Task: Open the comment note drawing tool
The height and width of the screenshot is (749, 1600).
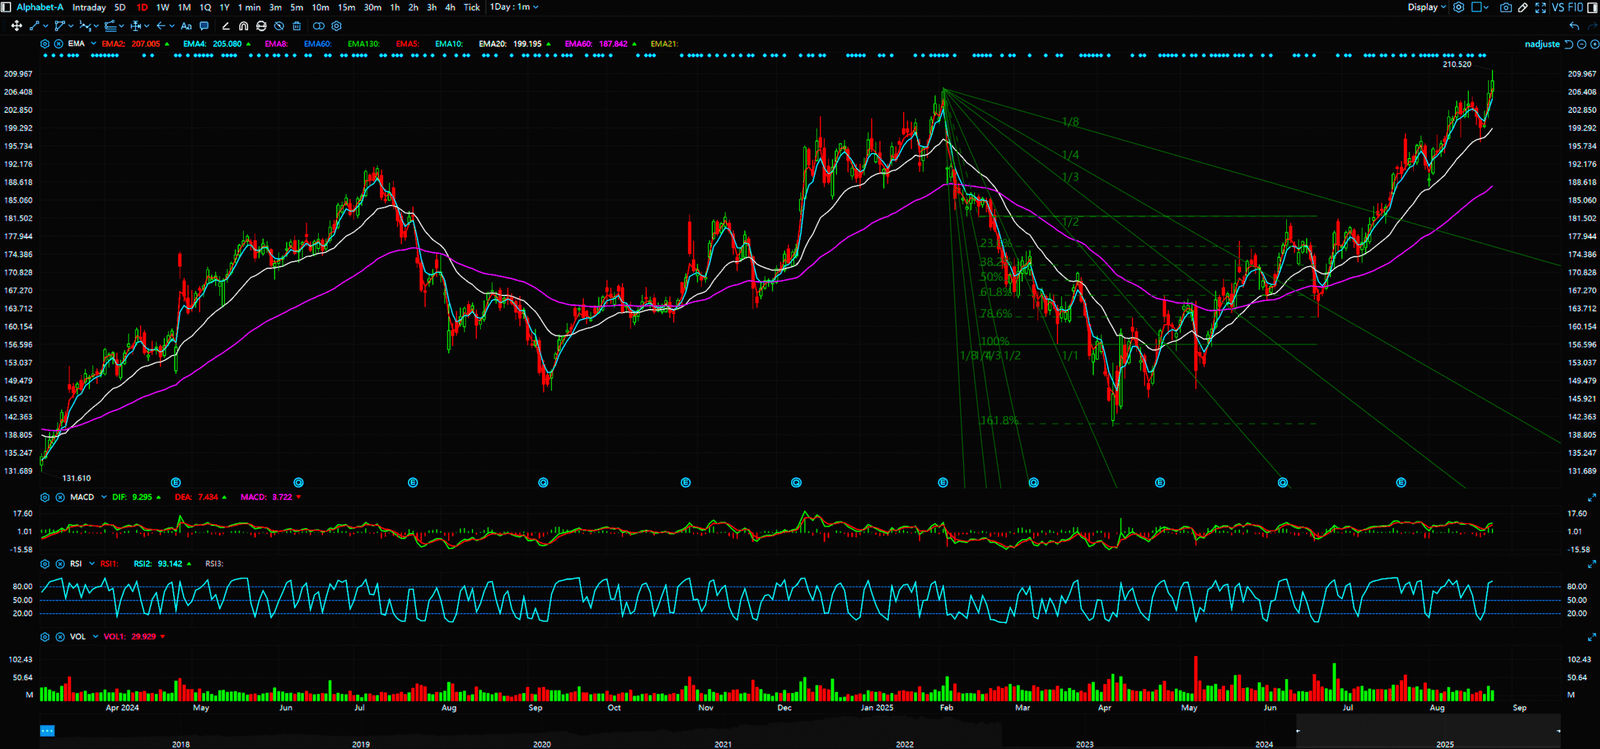Action: point(204,26)
